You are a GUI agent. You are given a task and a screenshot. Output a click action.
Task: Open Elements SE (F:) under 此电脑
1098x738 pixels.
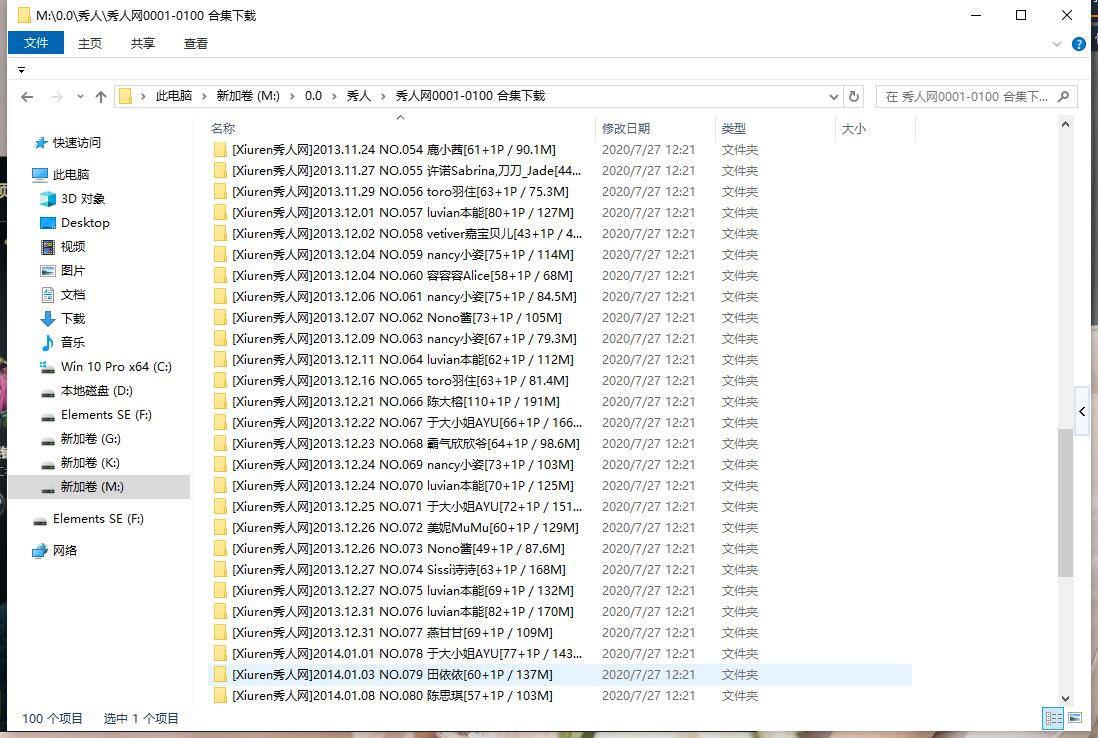(106, 415)
